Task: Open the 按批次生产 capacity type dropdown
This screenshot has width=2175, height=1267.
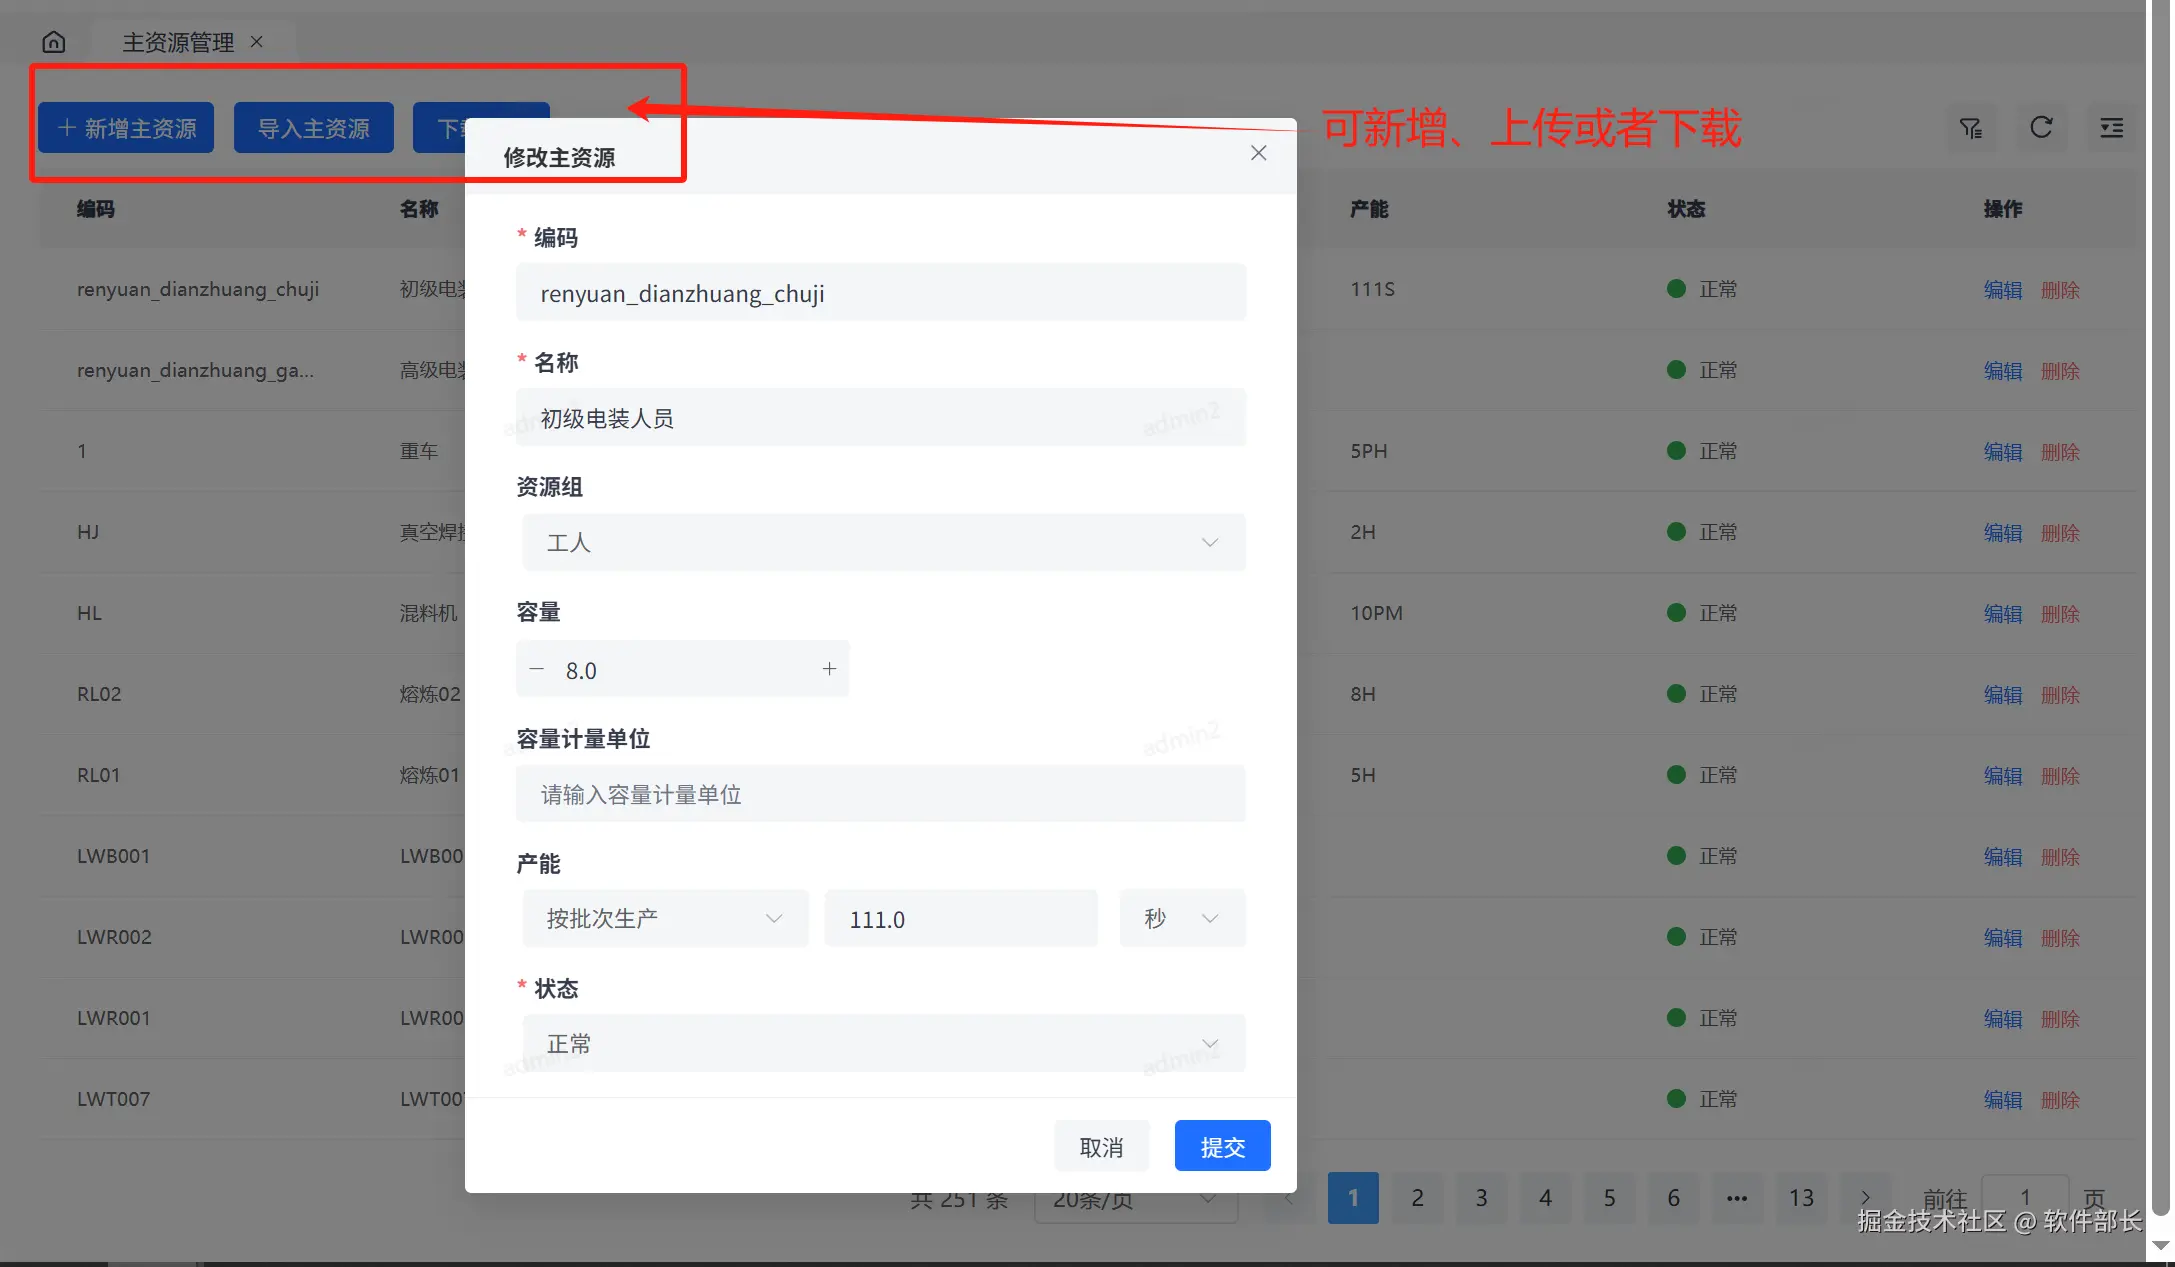Action: (664, 918)
